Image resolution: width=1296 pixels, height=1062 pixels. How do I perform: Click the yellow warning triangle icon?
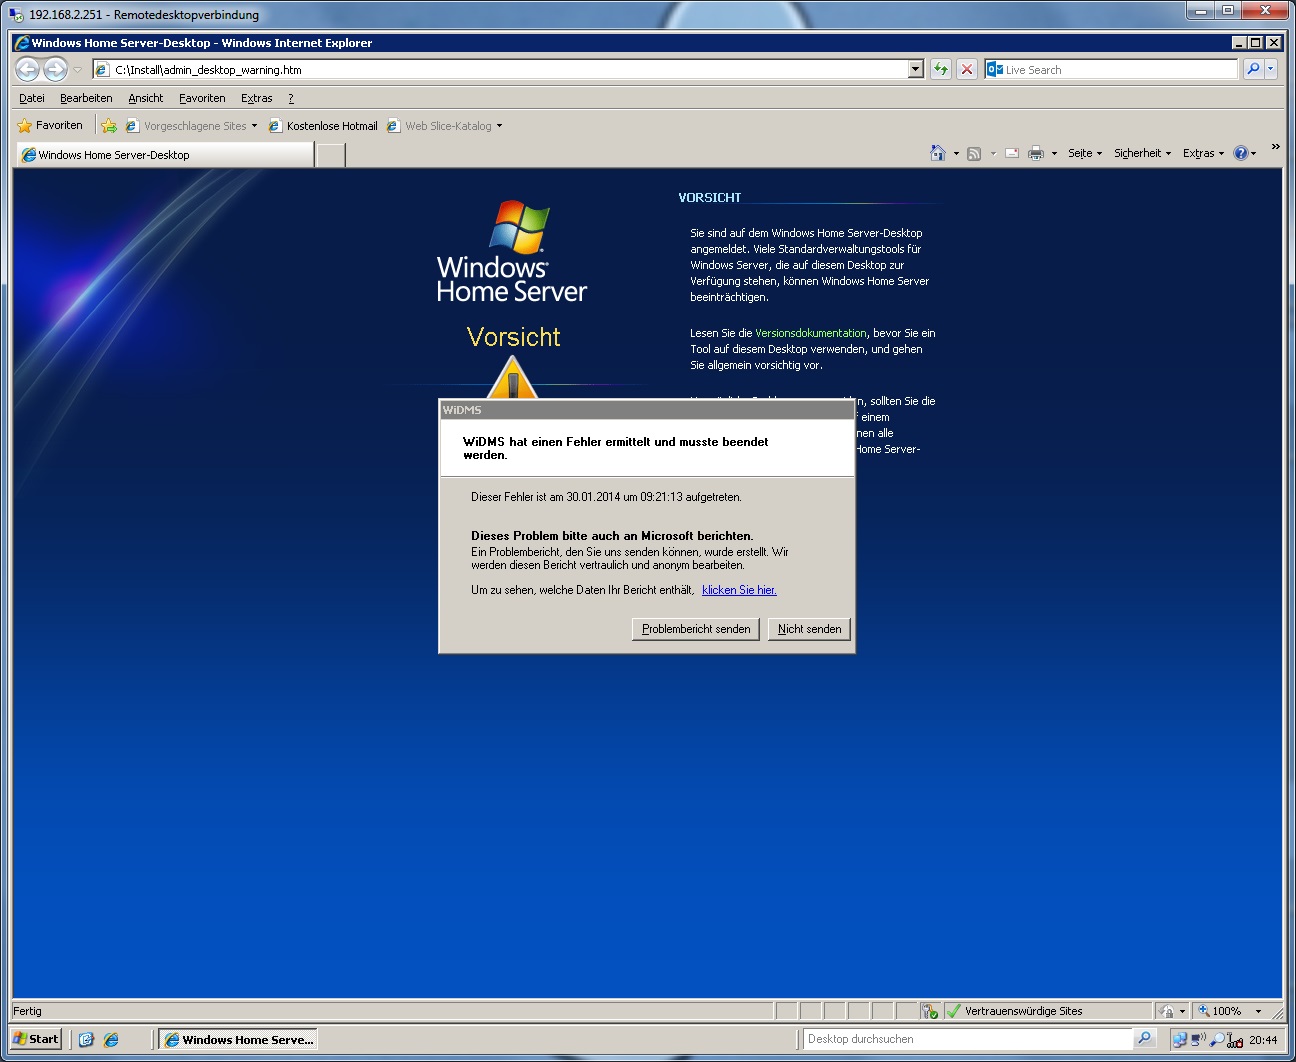[x=513, y=380]
